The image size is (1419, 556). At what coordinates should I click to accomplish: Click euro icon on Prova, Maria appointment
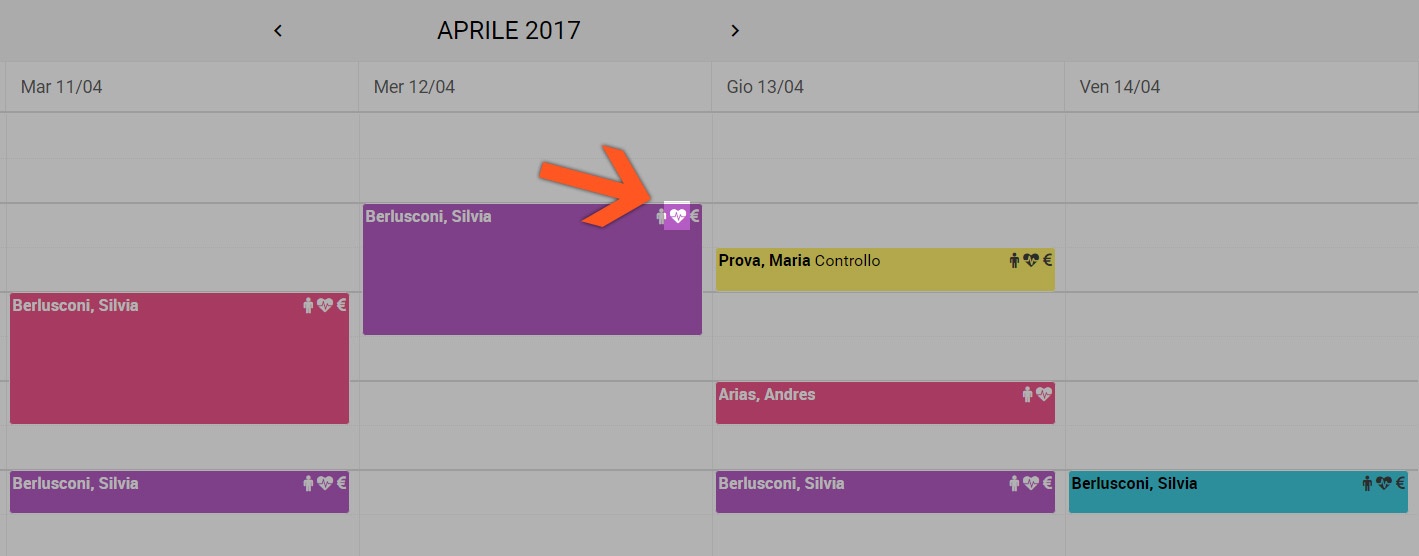tap(1048, 260)
